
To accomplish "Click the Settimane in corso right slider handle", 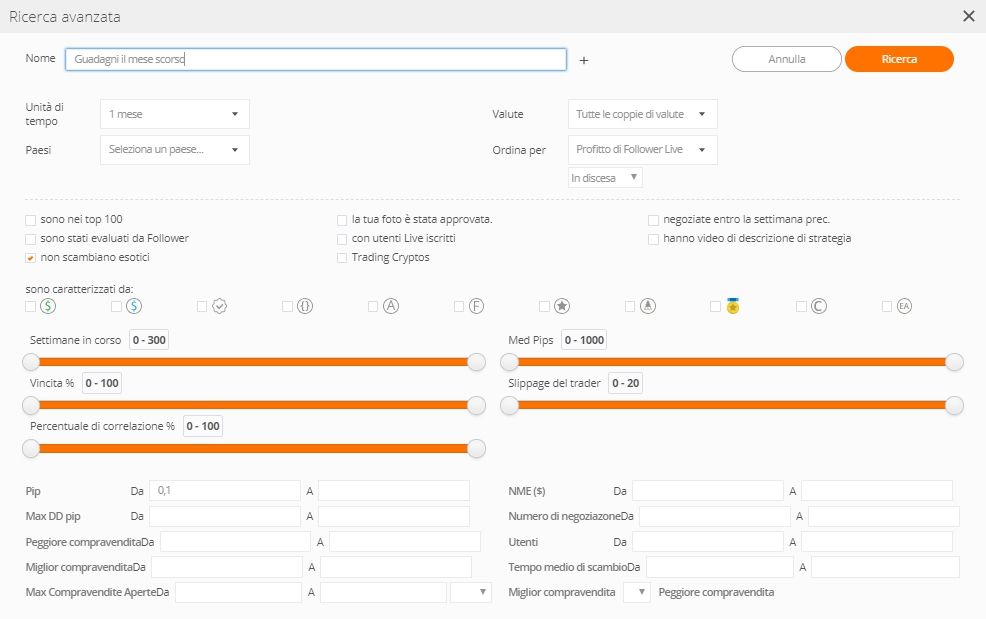I will 477,362.
